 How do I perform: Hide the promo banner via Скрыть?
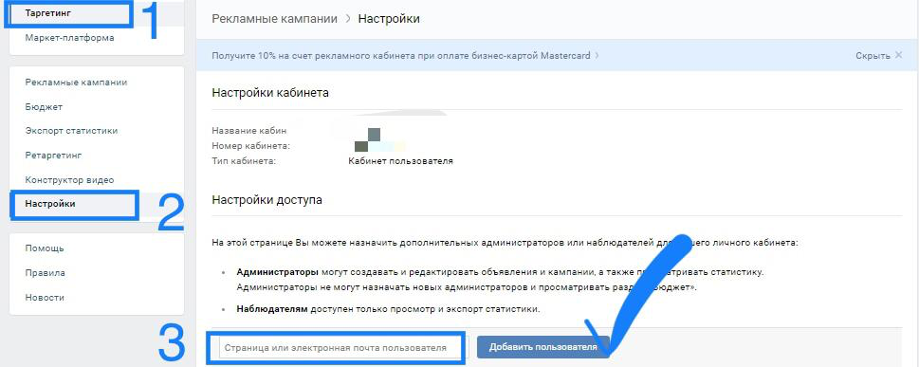pos(872,56)
